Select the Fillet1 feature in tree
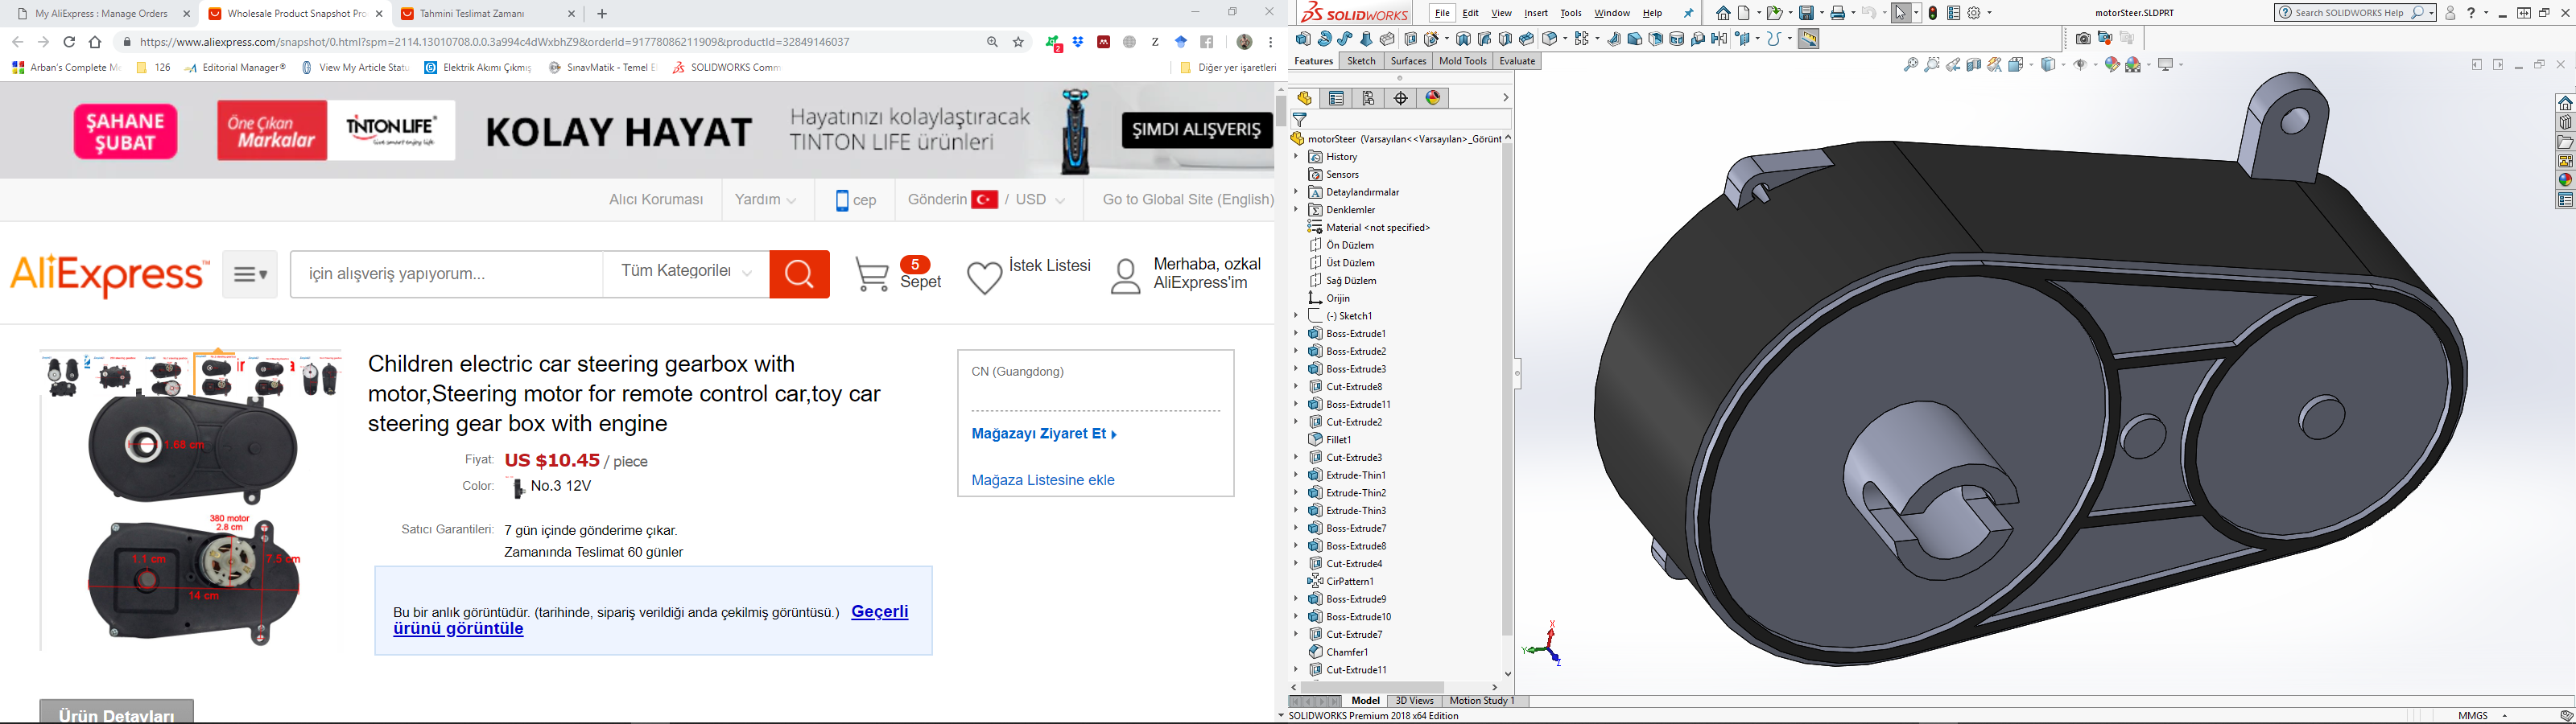Viewport: 2576px width, 724px height. click(x=1339, y=440)
